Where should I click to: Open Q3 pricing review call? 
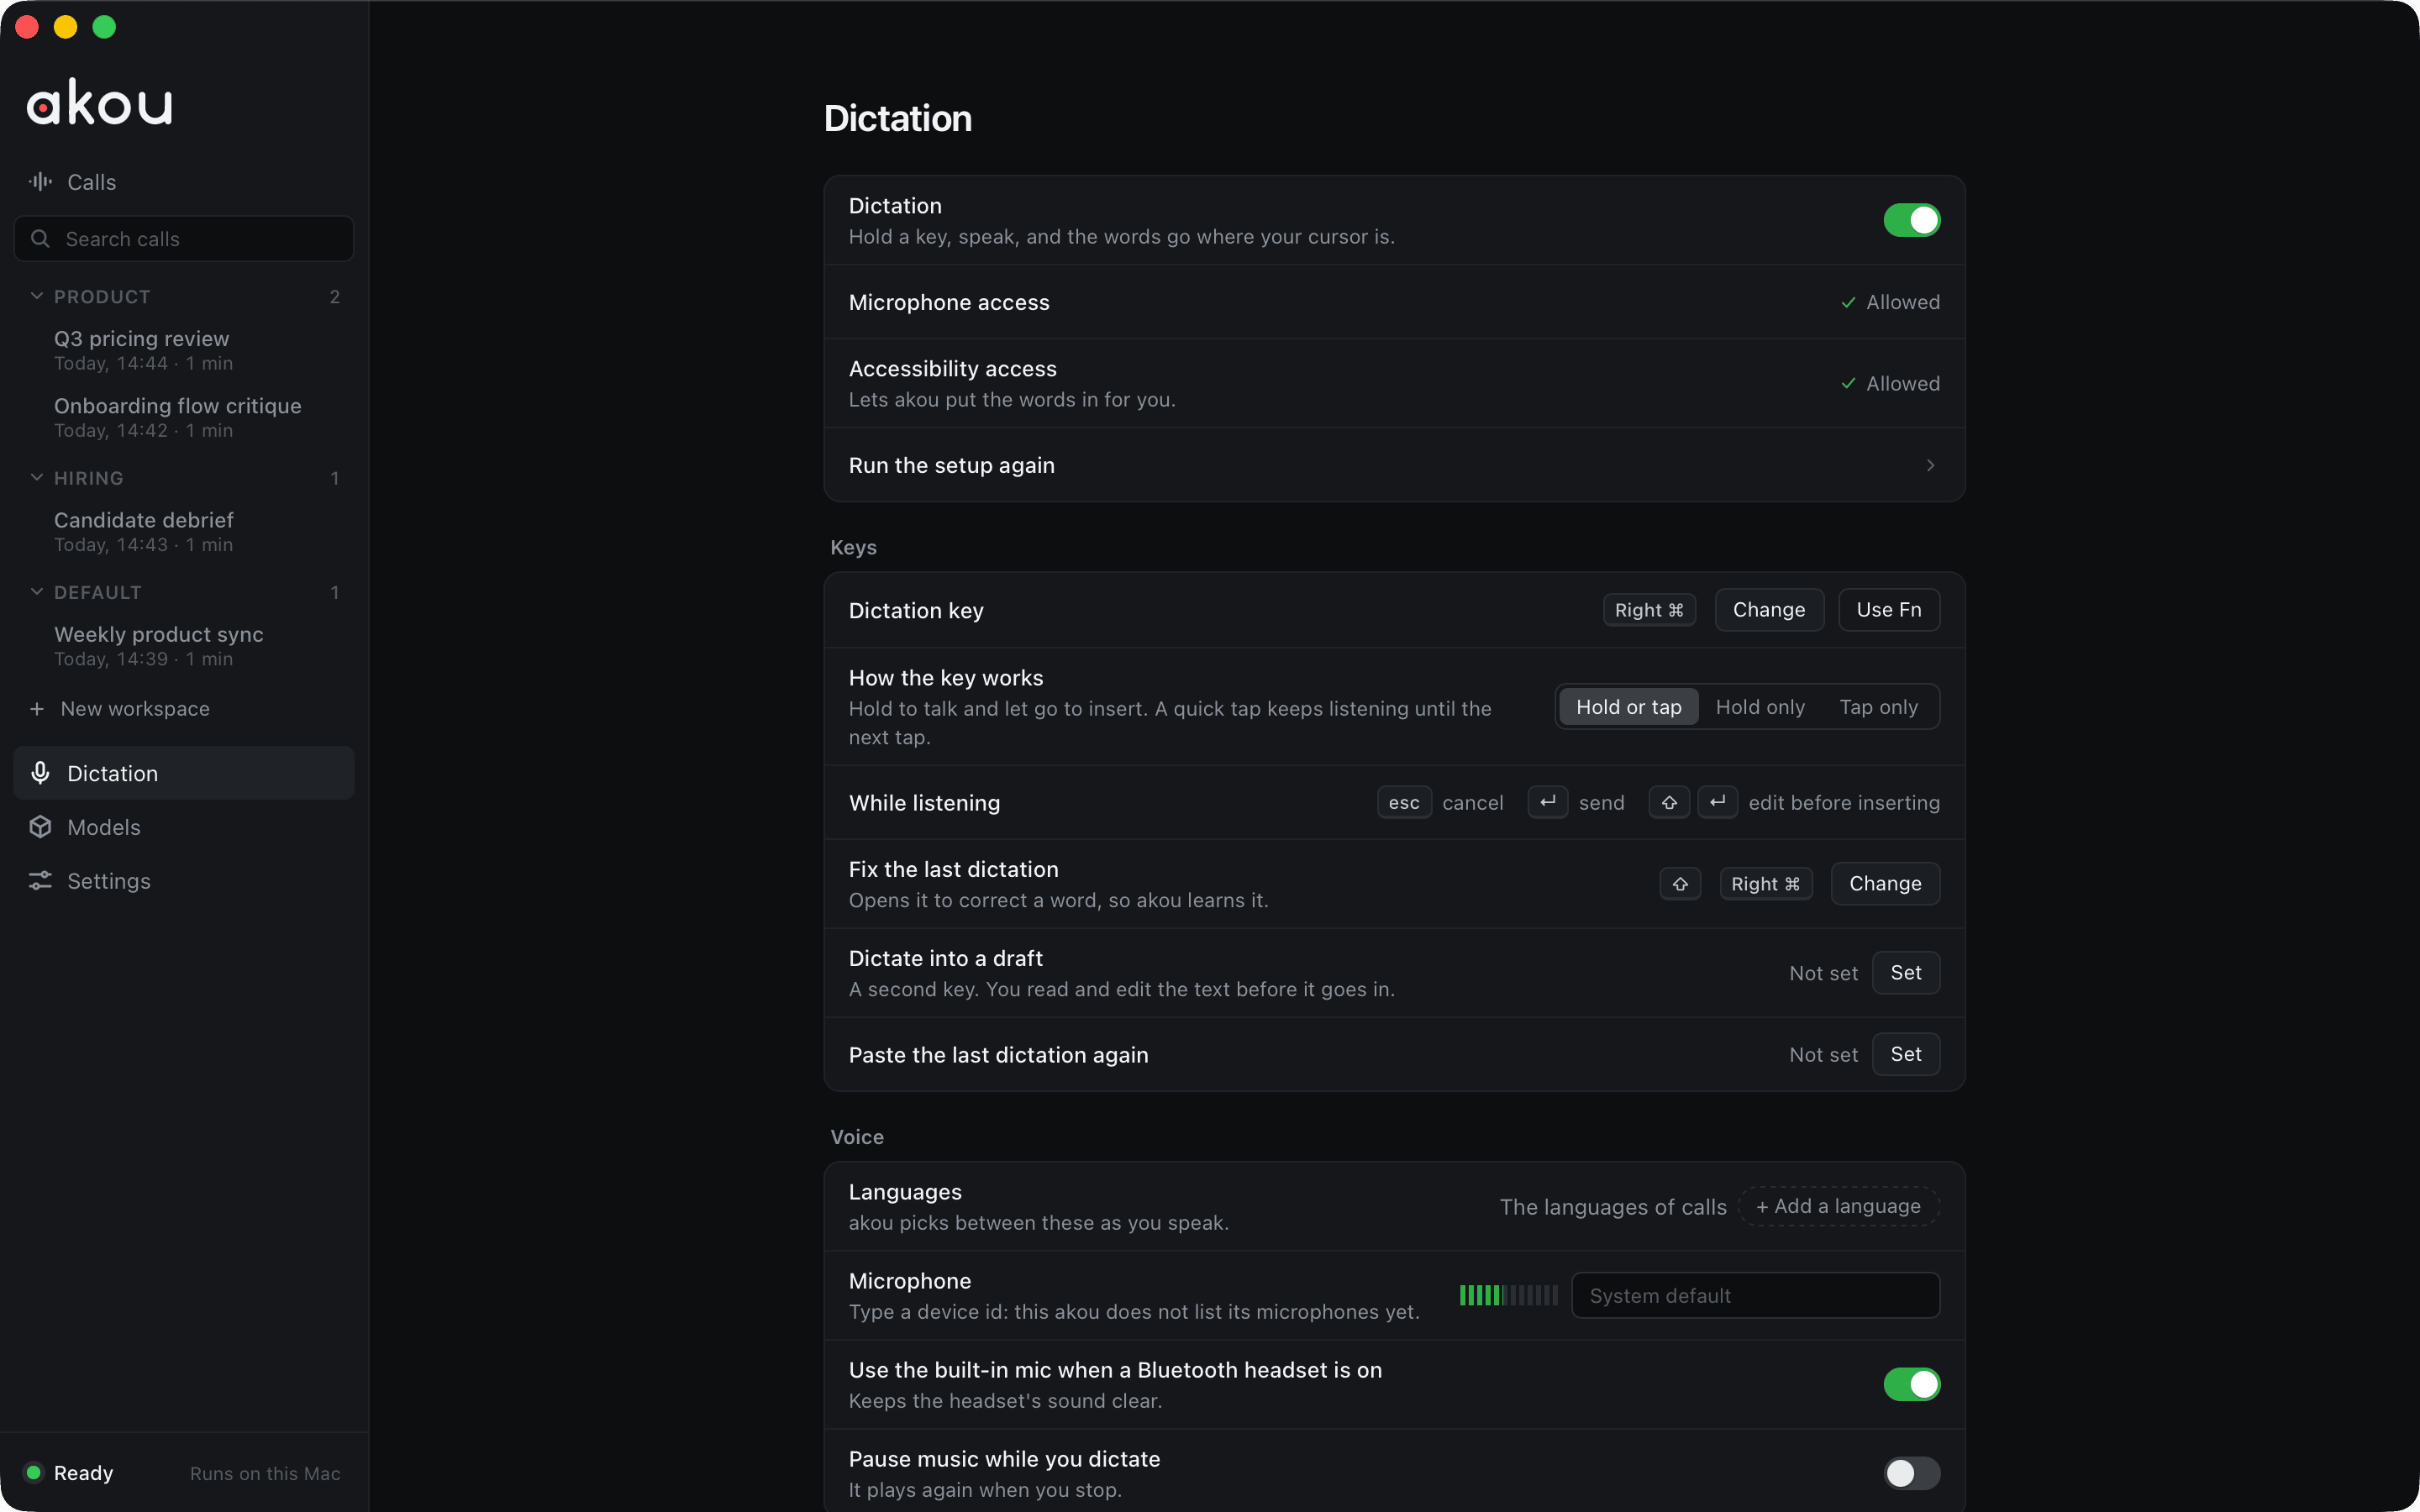click(x=184, y=350)
